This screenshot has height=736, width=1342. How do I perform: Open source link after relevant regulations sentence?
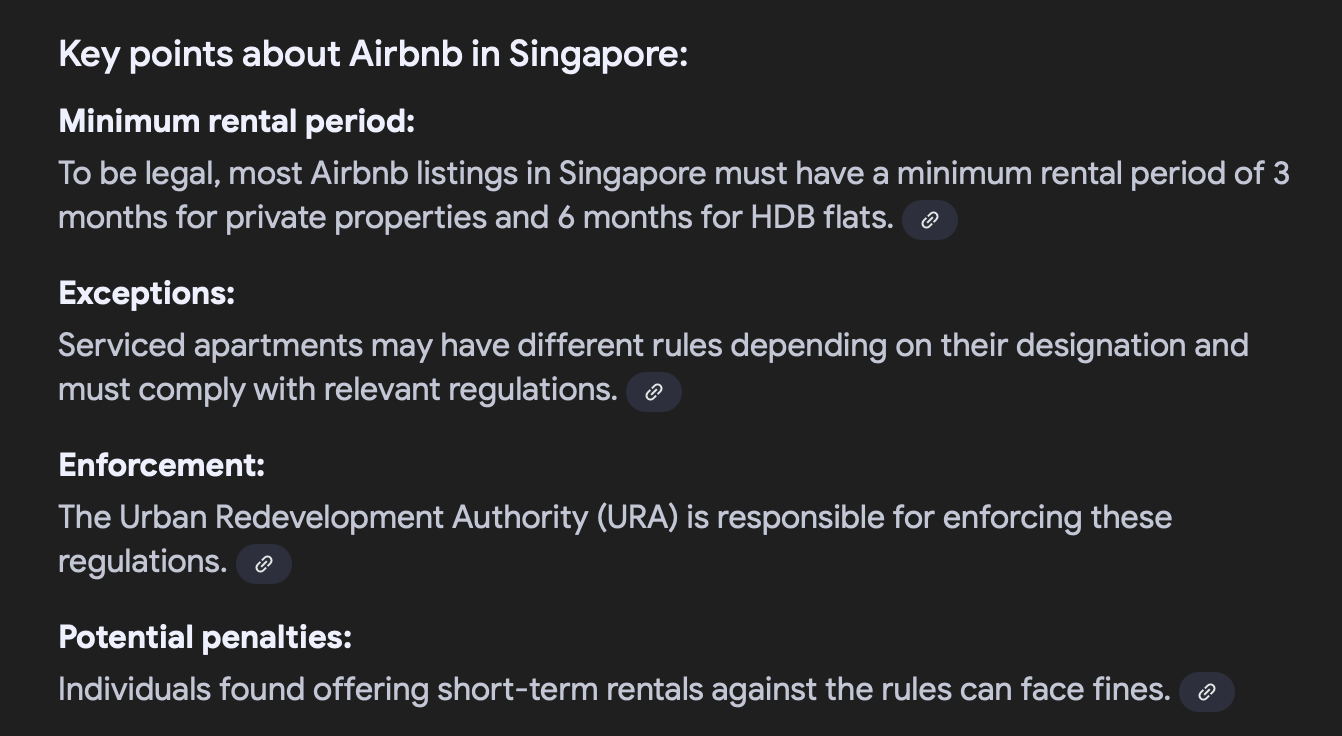pos(653,392)
